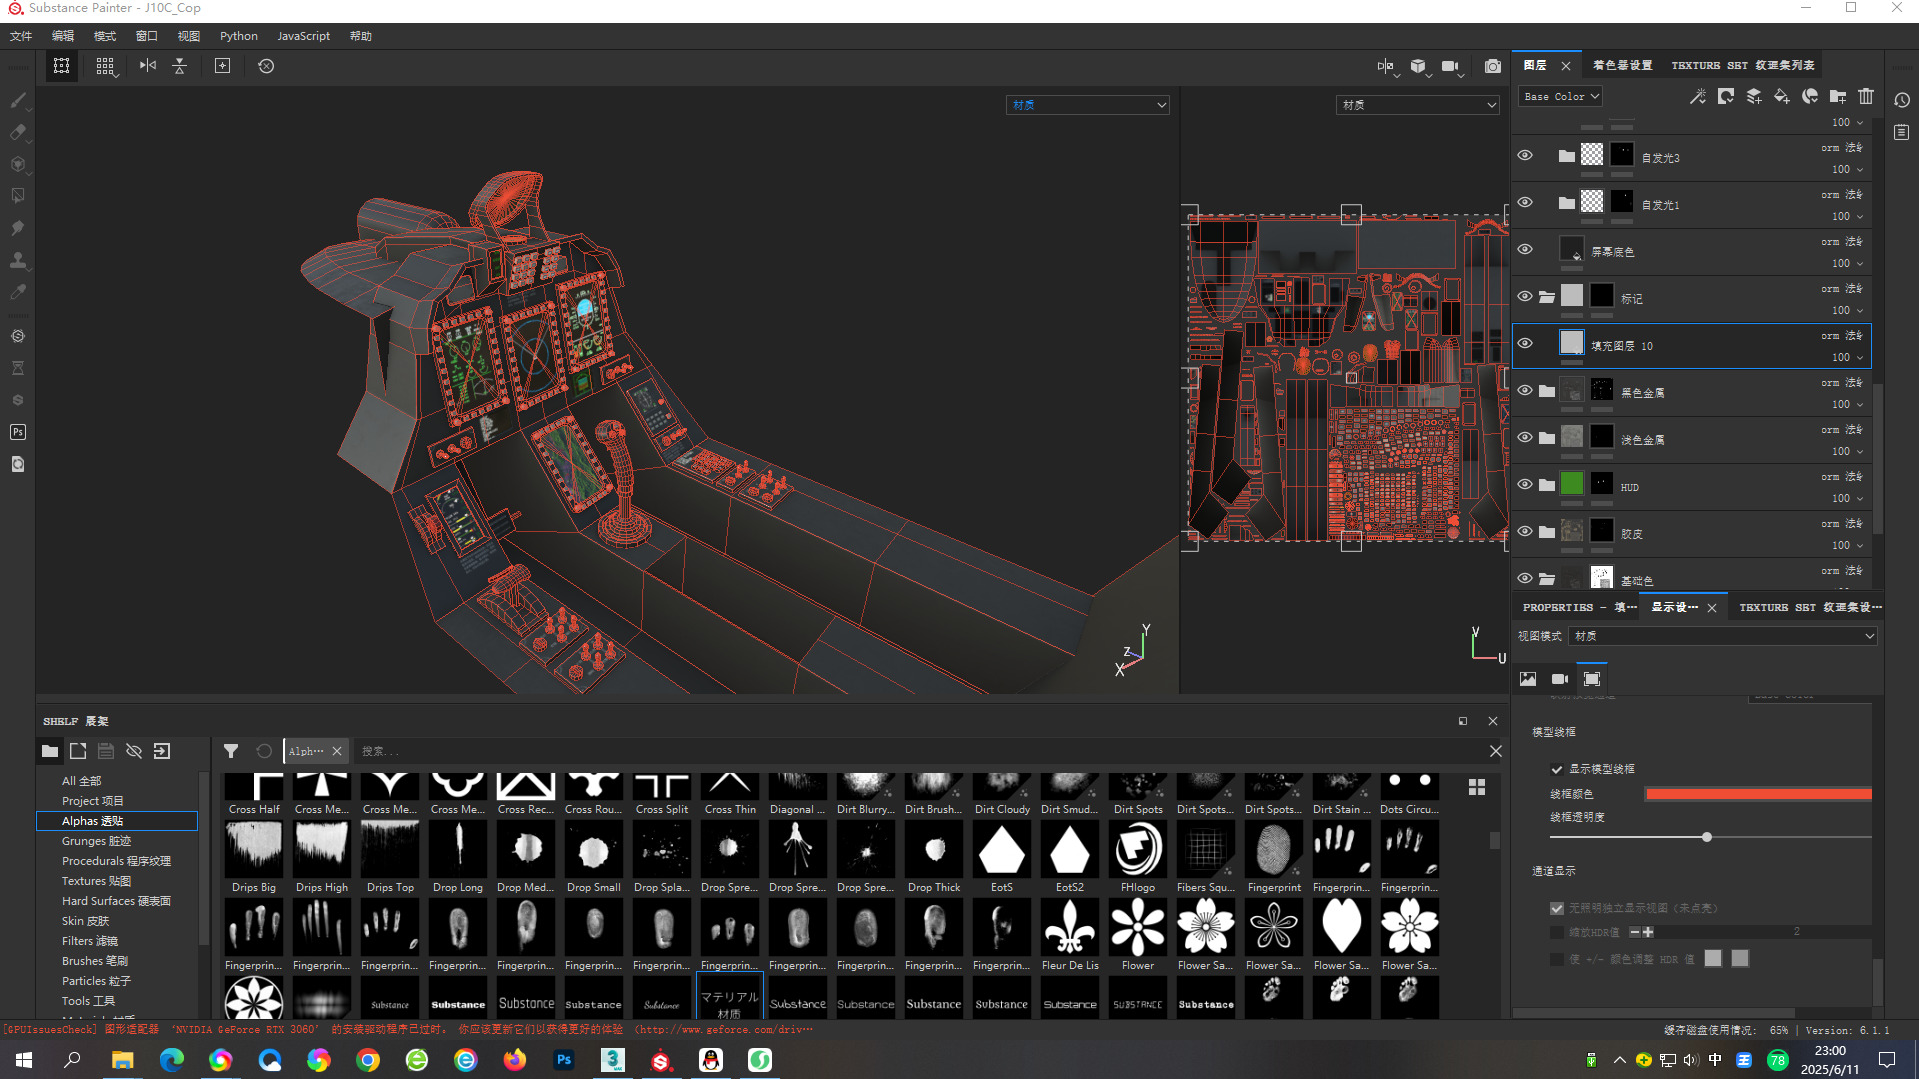The image size is (1919, 1079).
Task: Uncheck the 显示模型线框 checkbox
Action: (1557, 769)
